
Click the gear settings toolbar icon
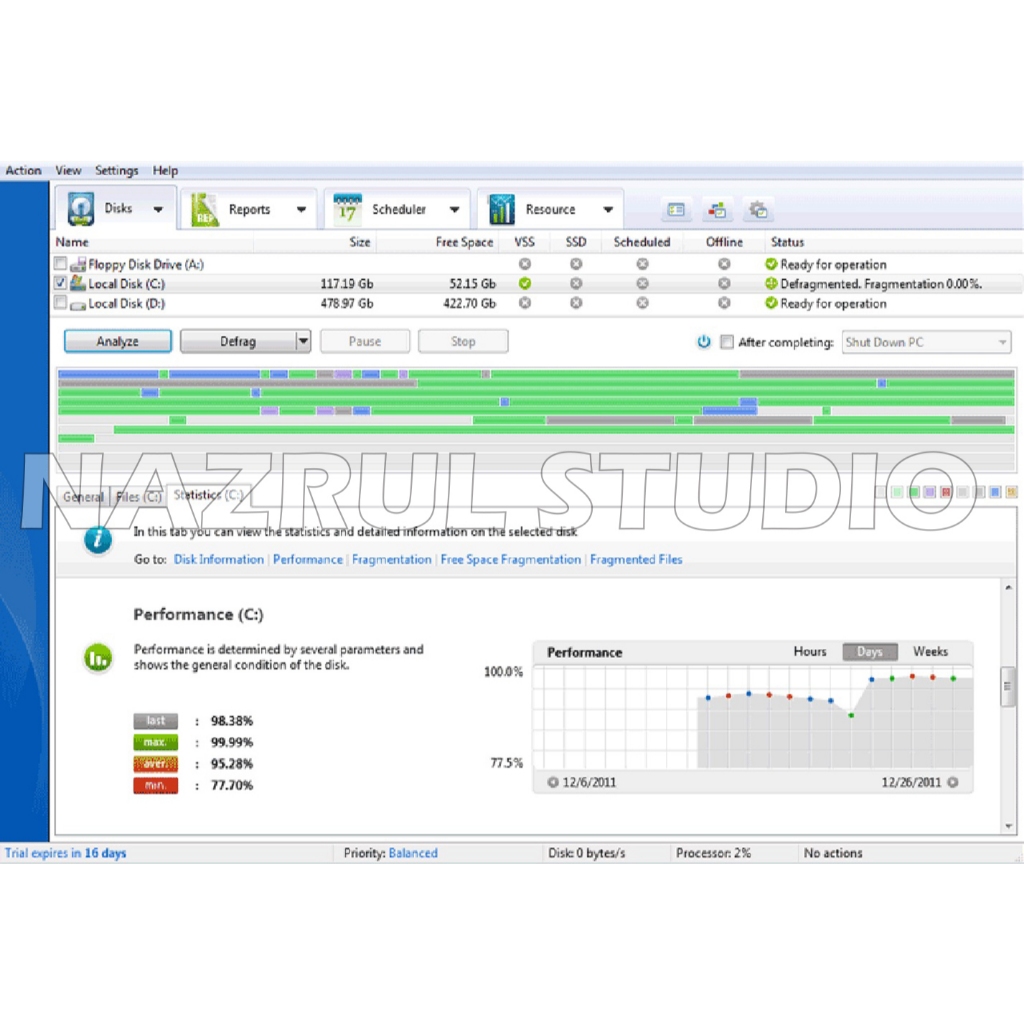point(758,210)
